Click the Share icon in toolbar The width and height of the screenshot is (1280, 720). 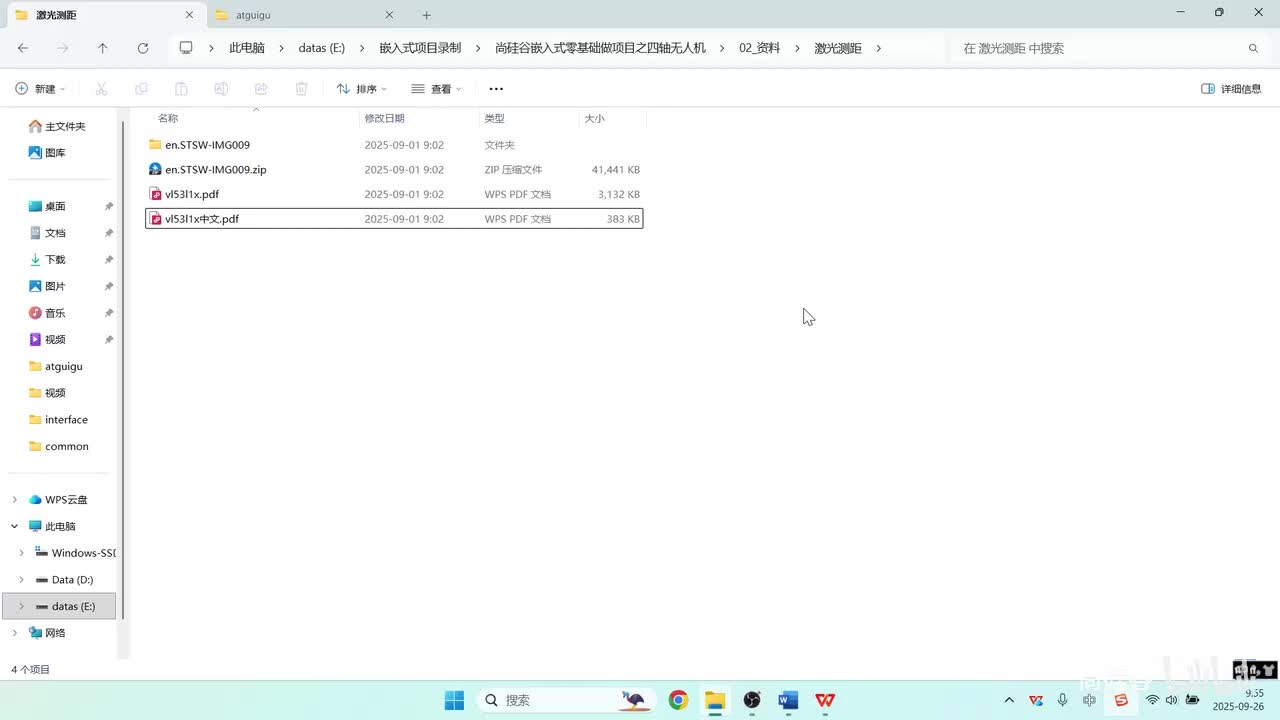tap(261, 89)
